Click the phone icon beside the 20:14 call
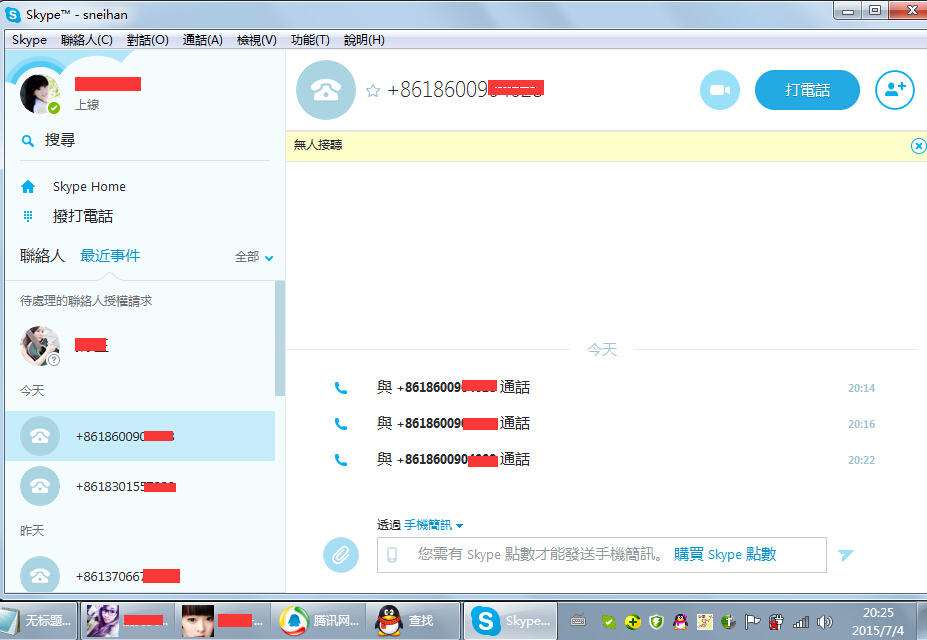 pyautogui.click(x=341, y=388)
